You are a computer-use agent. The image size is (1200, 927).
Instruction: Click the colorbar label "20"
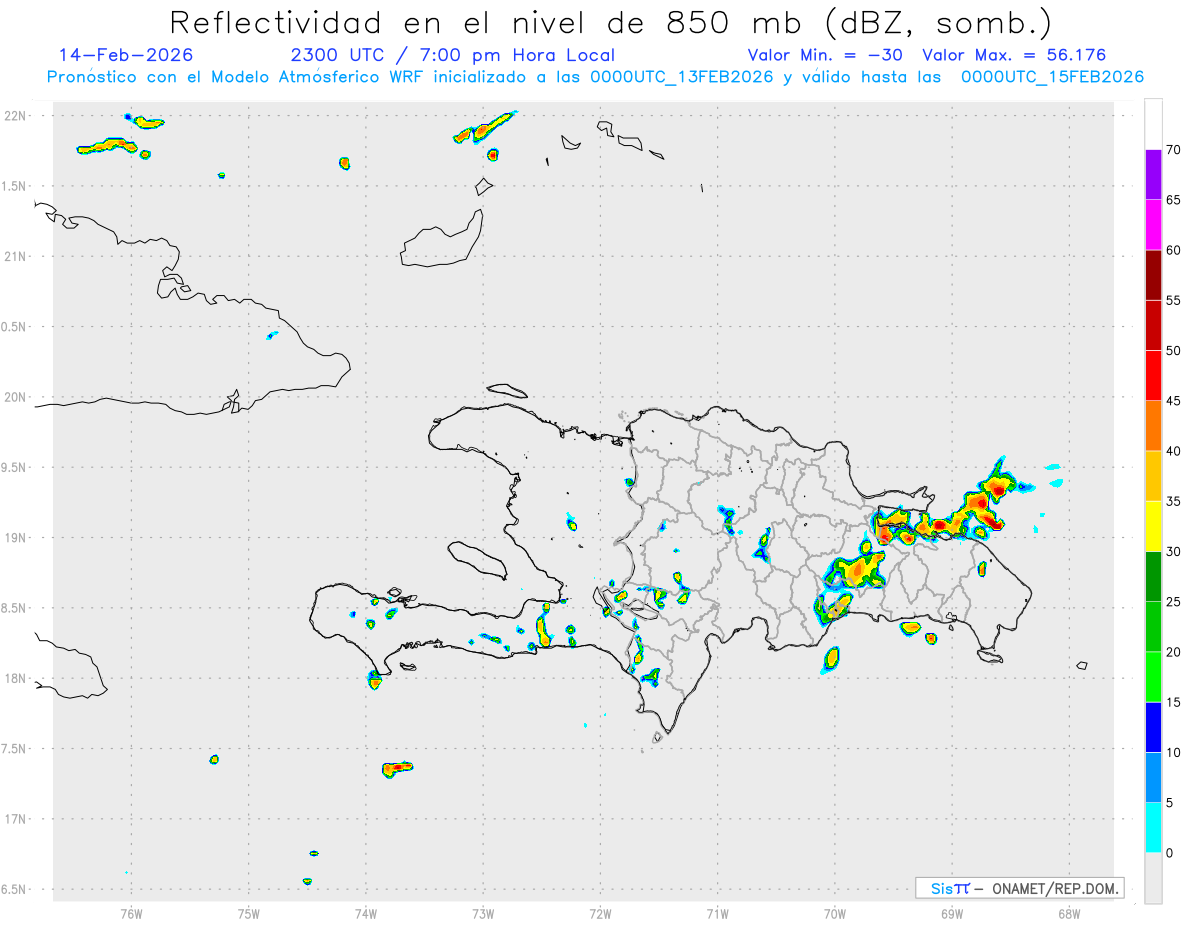[x=1174, y=652]
